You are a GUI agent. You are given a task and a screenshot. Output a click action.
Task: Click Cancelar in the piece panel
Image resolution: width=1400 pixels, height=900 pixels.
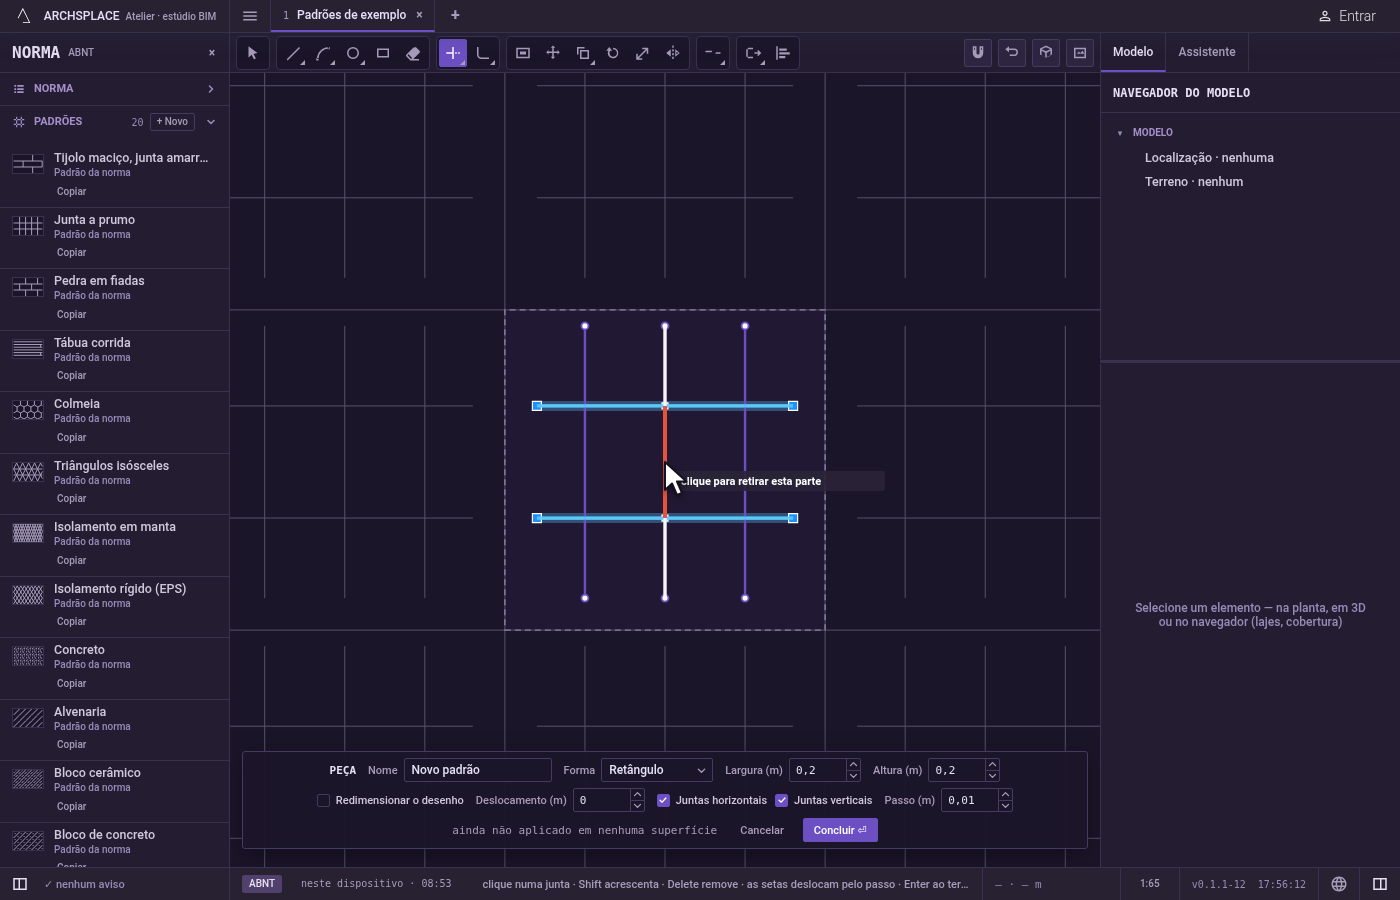(x=762, y=830)
